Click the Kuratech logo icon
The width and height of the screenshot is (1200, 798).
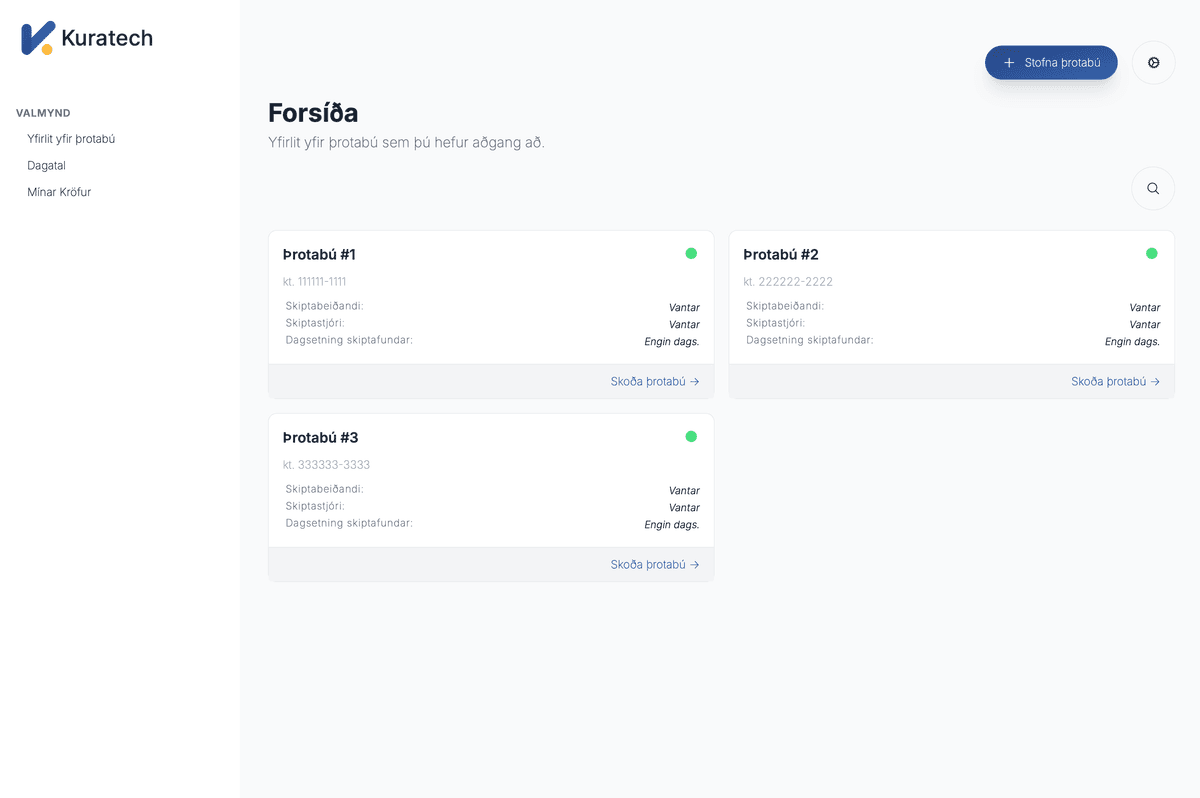tap(37, 38)
